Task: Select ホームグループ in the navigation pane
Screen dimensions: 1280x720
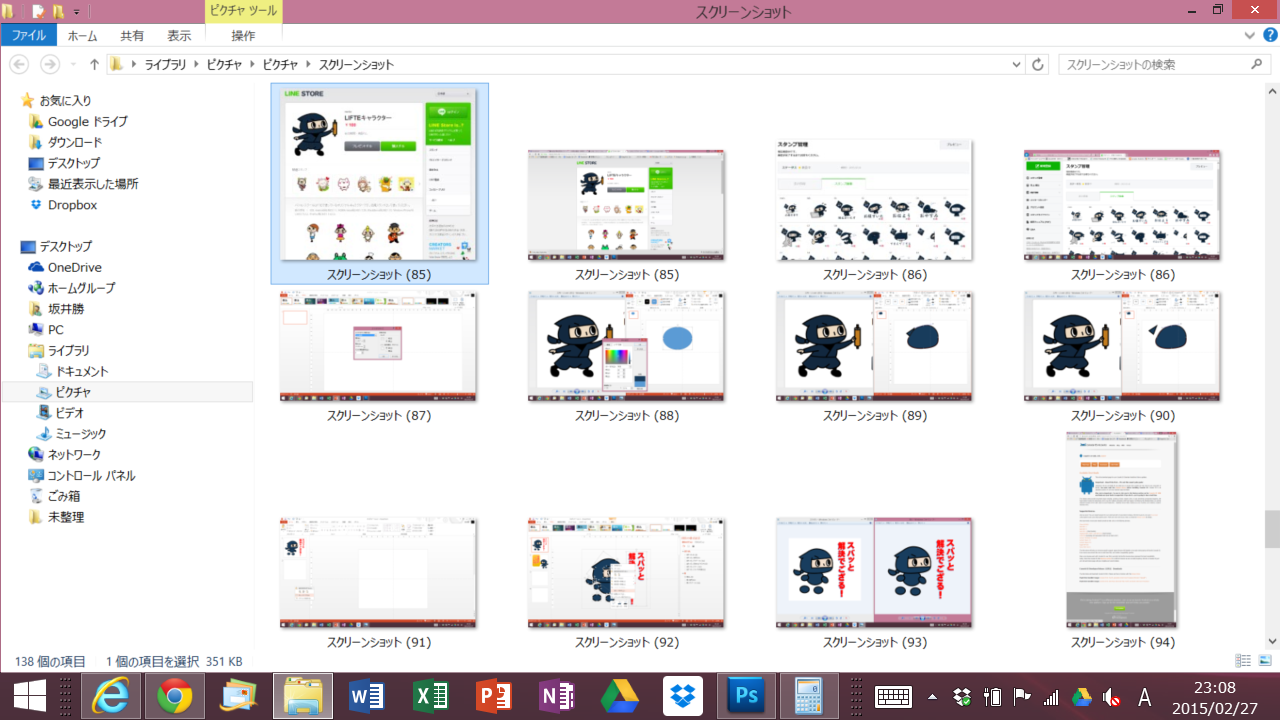Action: [81, 288]
